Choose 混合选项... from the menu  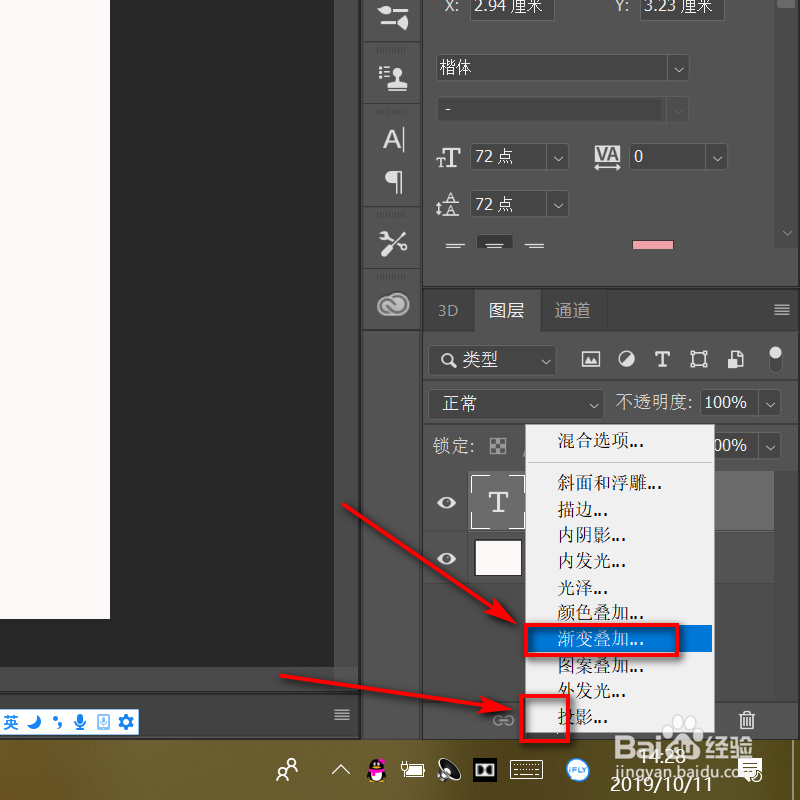tap(620, 441)
